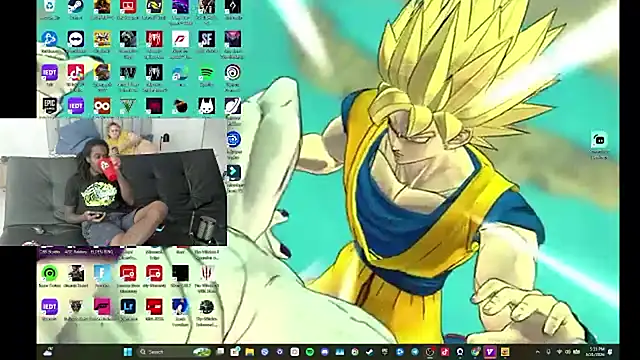
Task: Open the teal arrow desktop icon
Action: point(233,172)
